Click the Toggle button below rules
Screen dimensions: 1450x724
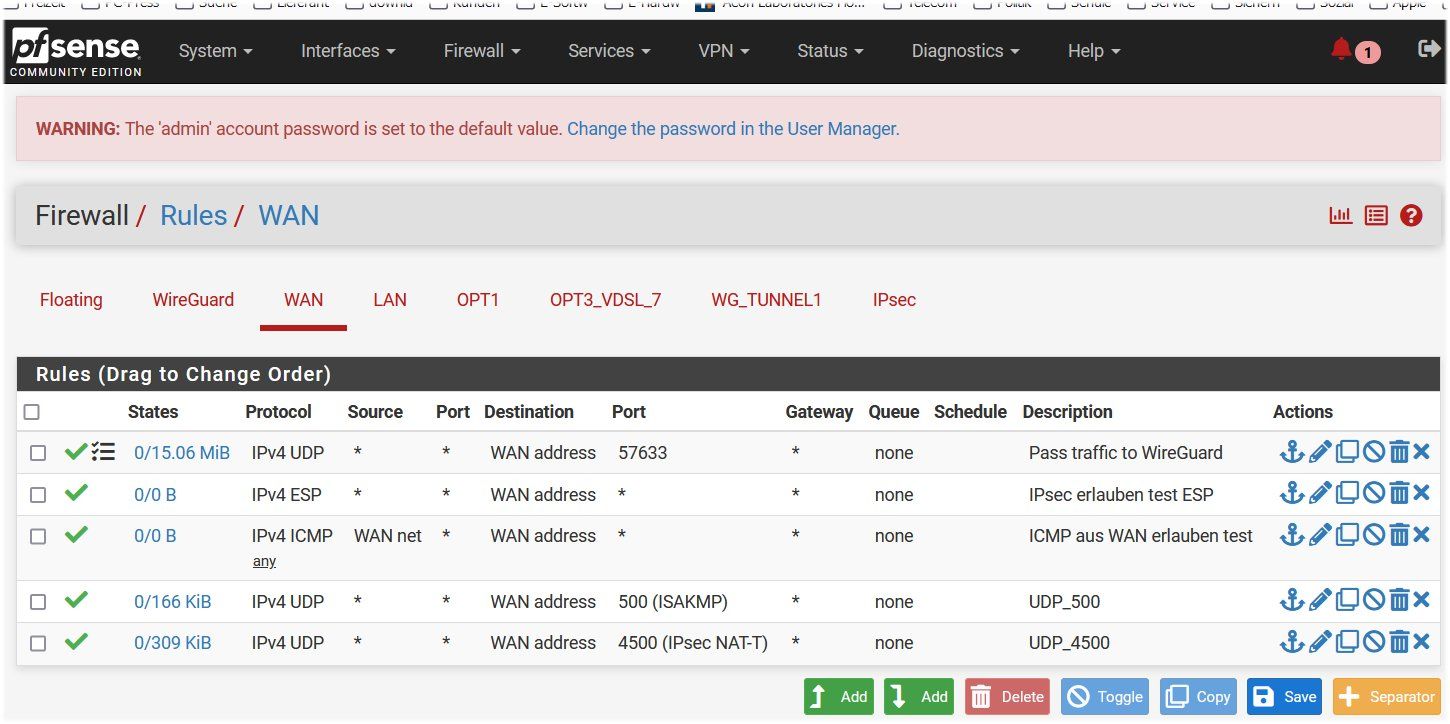pos(1106,696)
